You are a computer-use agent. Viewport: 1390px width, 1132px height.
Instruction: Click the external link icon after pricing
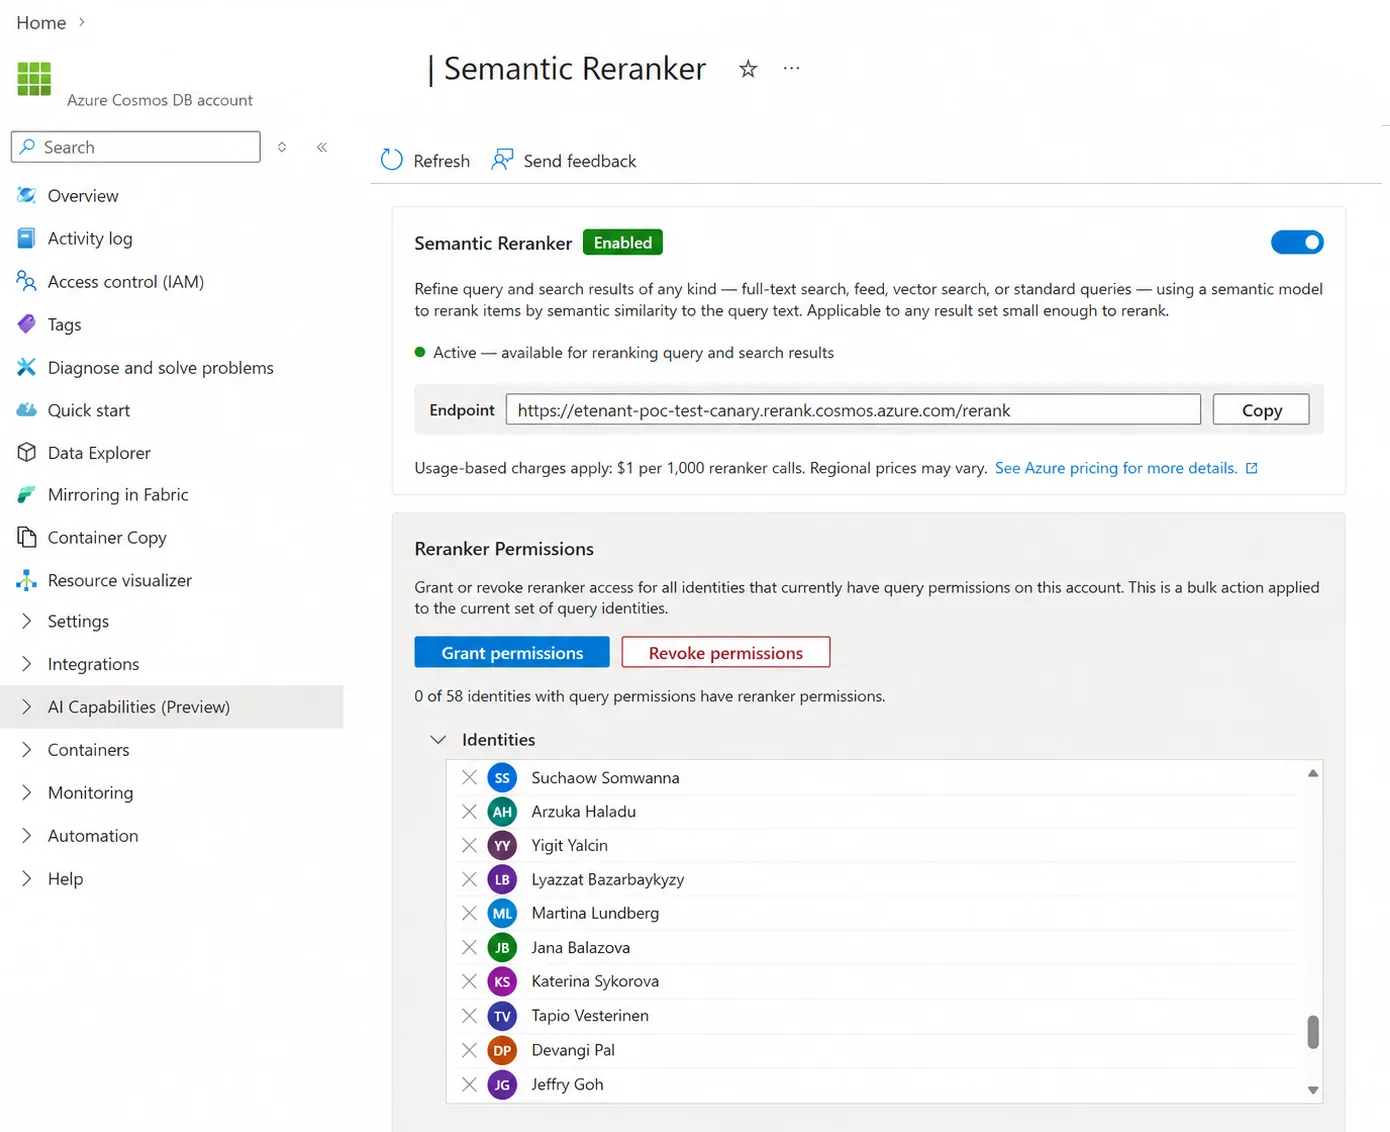[x=1251, y=468]
